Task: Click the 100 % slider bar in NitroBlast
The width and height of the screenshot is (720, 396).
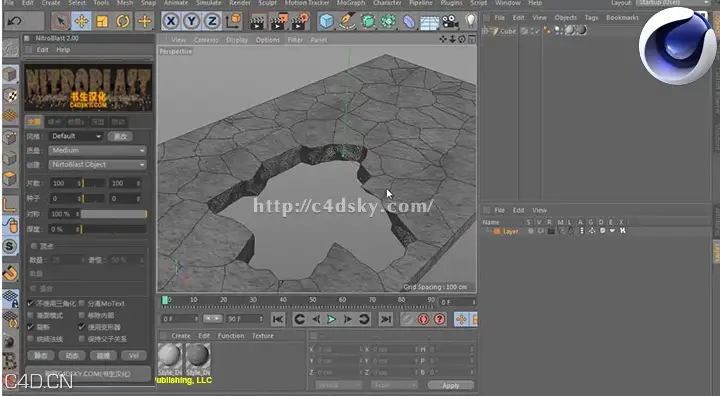Action: pyautogui.click(x=114, y=214)
